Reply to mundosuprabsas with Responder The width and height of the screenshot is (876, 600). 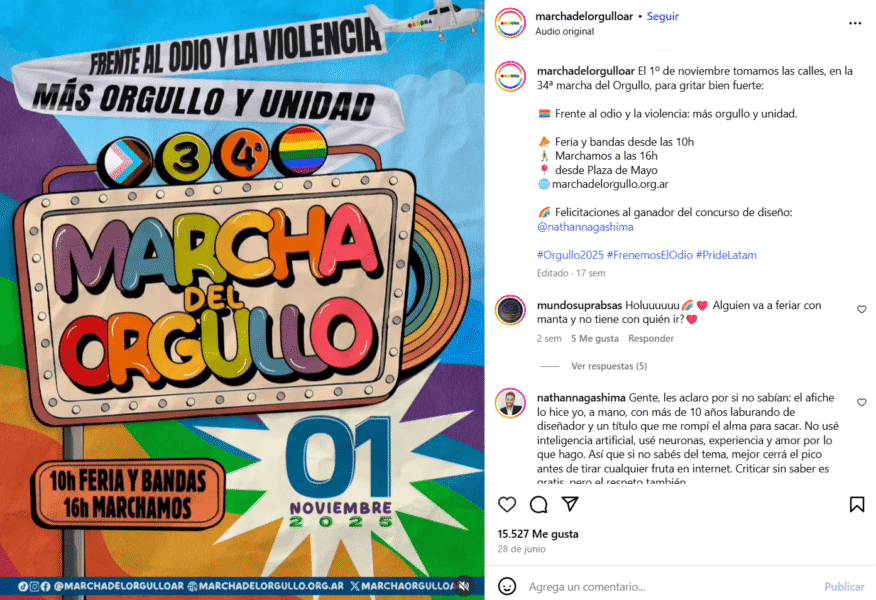(651, 339)
